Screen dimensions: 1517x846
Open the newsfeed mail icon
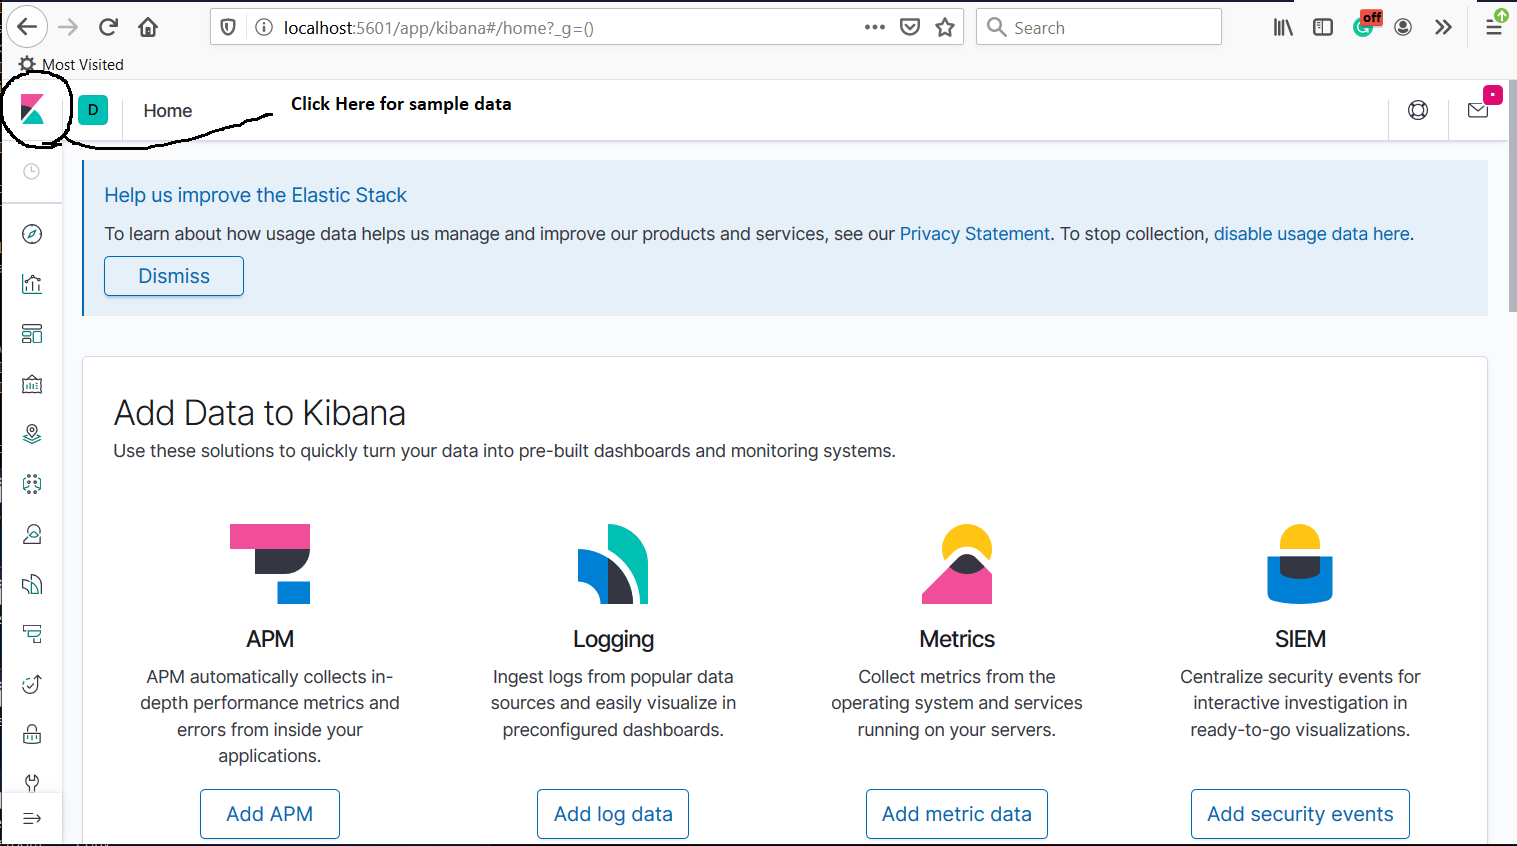[1478, 110]
